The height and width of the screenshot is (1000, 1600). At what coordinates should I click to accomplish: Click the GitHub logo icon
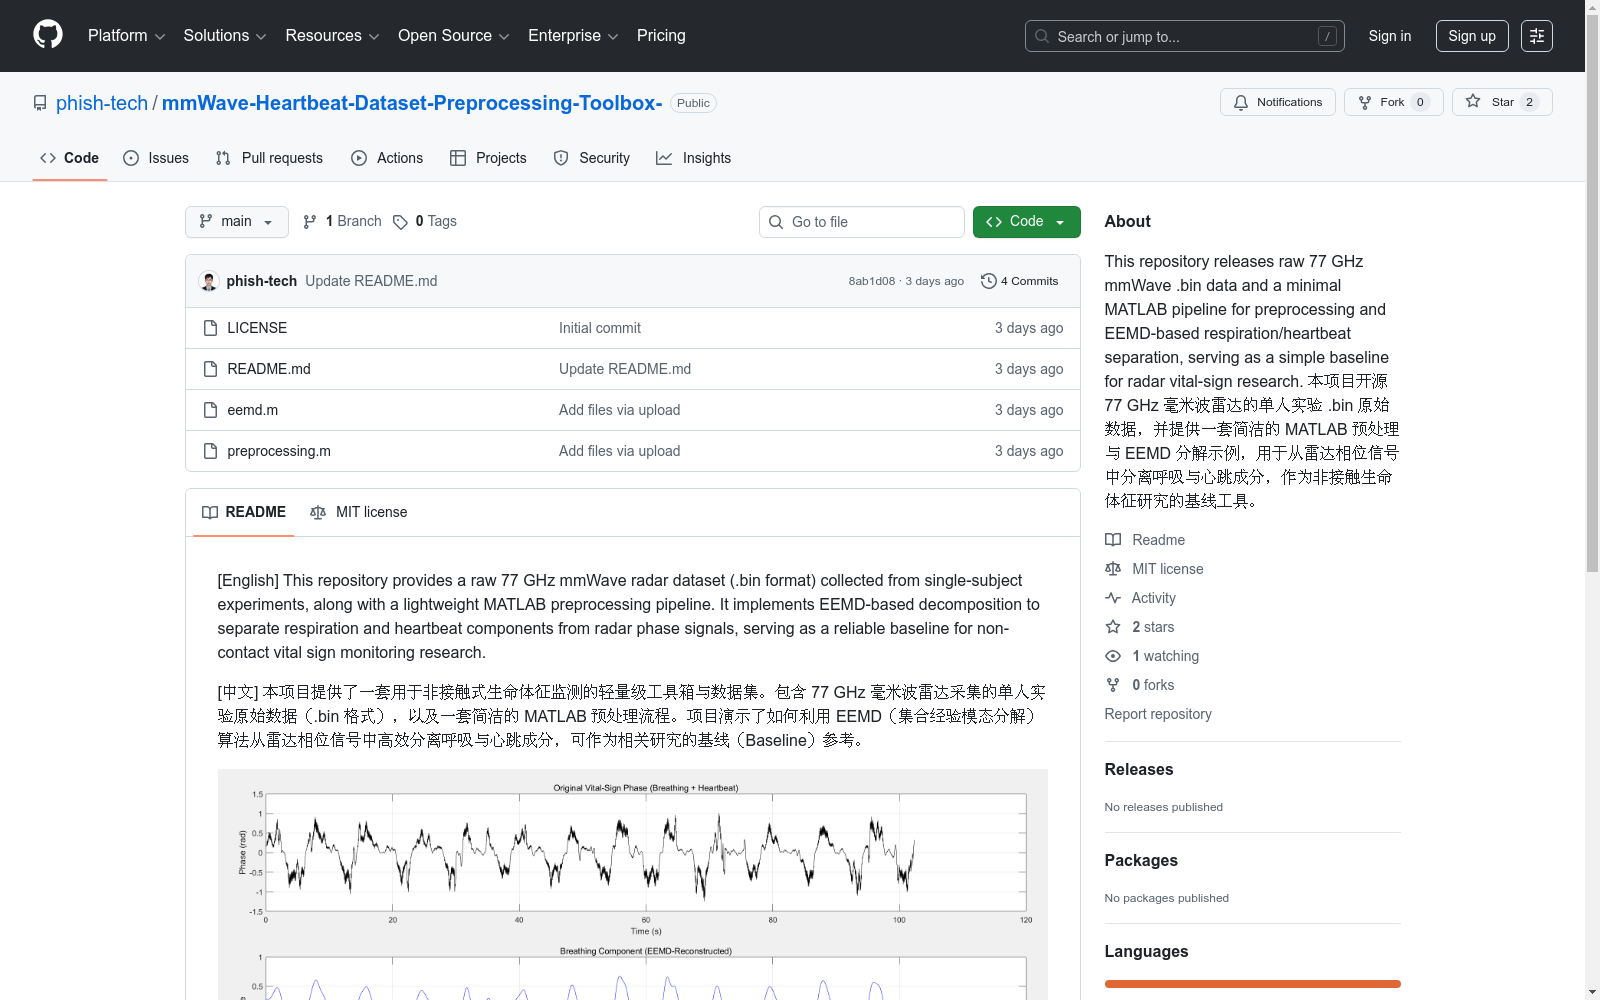[x=48, y=35]
